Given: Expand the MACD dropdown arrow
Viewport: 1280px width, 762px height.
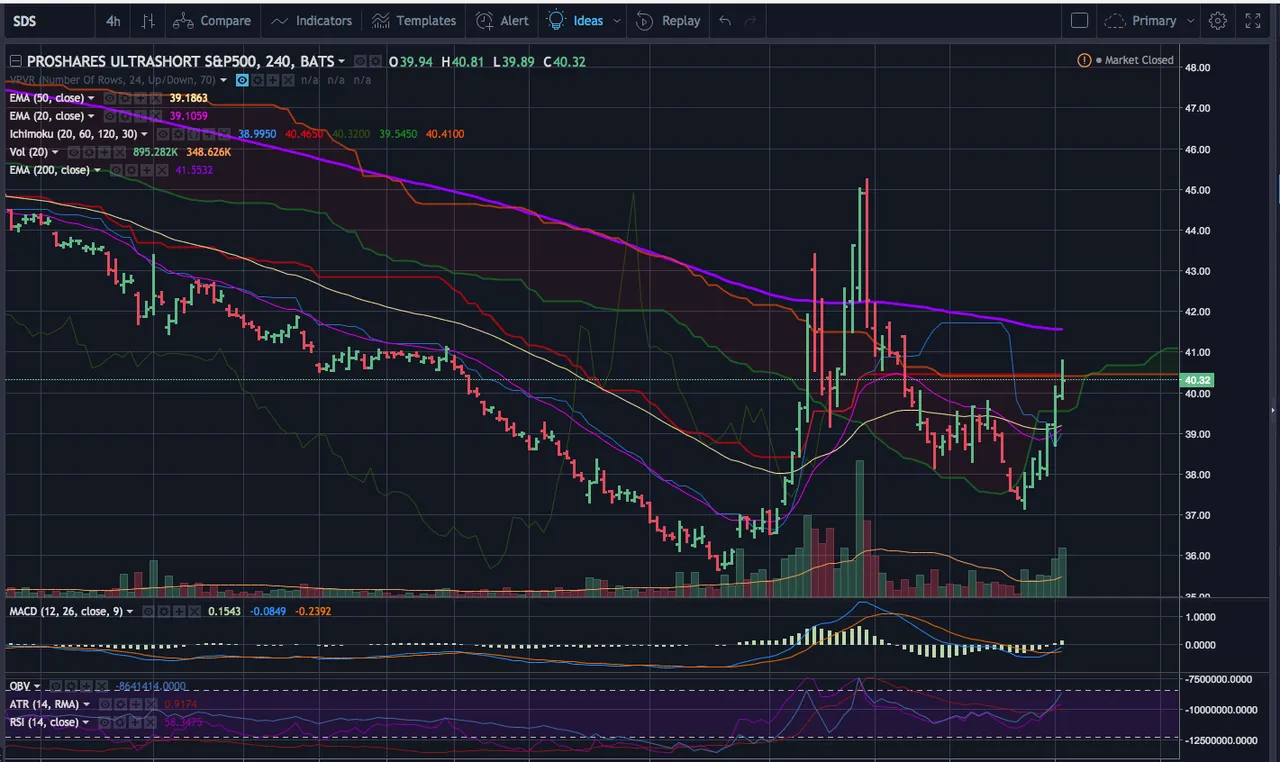Looking at the screenshot, I should (x=130, y=610).
